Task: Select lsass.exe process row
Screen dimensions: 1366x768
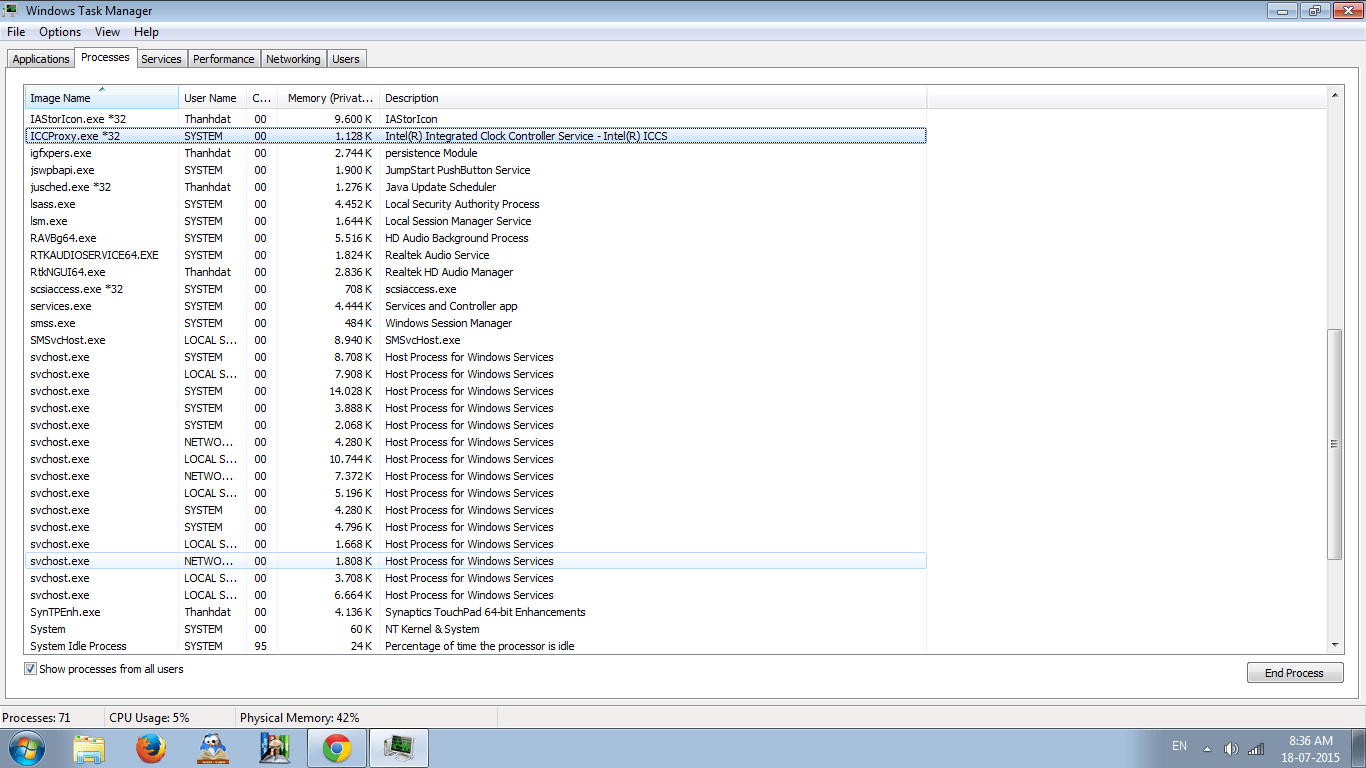Action: [x=476, y=204]
